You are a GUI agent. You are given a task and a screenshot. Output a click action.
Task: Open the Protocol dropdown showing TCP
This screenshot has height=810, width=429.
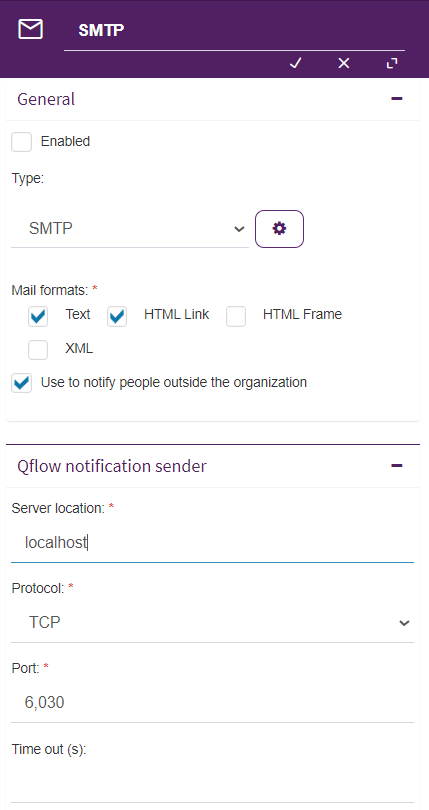pyautogui.click(x=212, y=622)
